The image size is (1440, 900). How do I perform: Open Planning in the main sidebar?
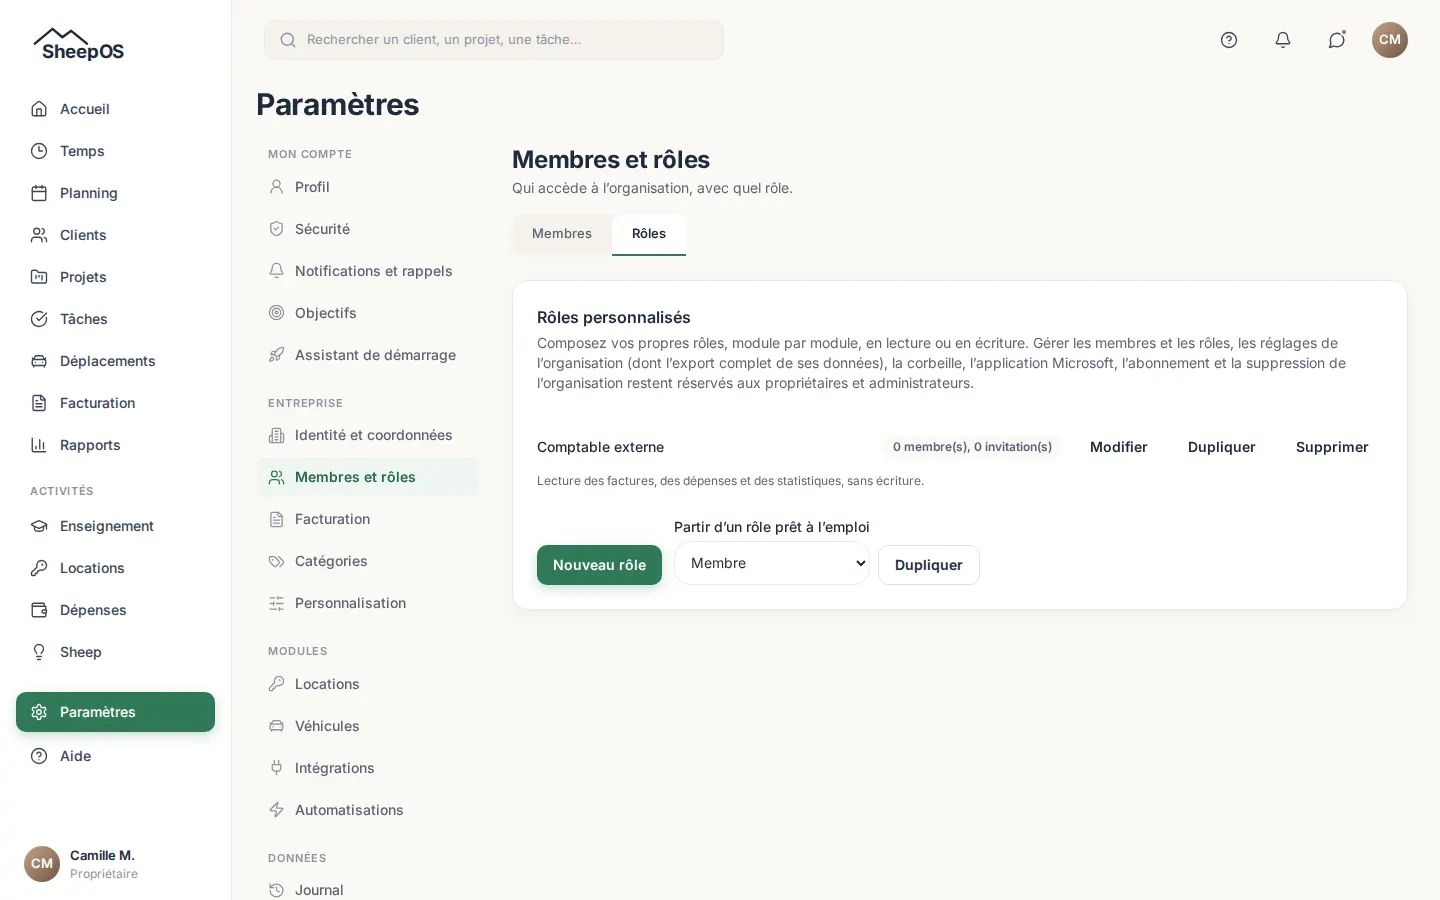pyautogui.click(x=115, y=193)
